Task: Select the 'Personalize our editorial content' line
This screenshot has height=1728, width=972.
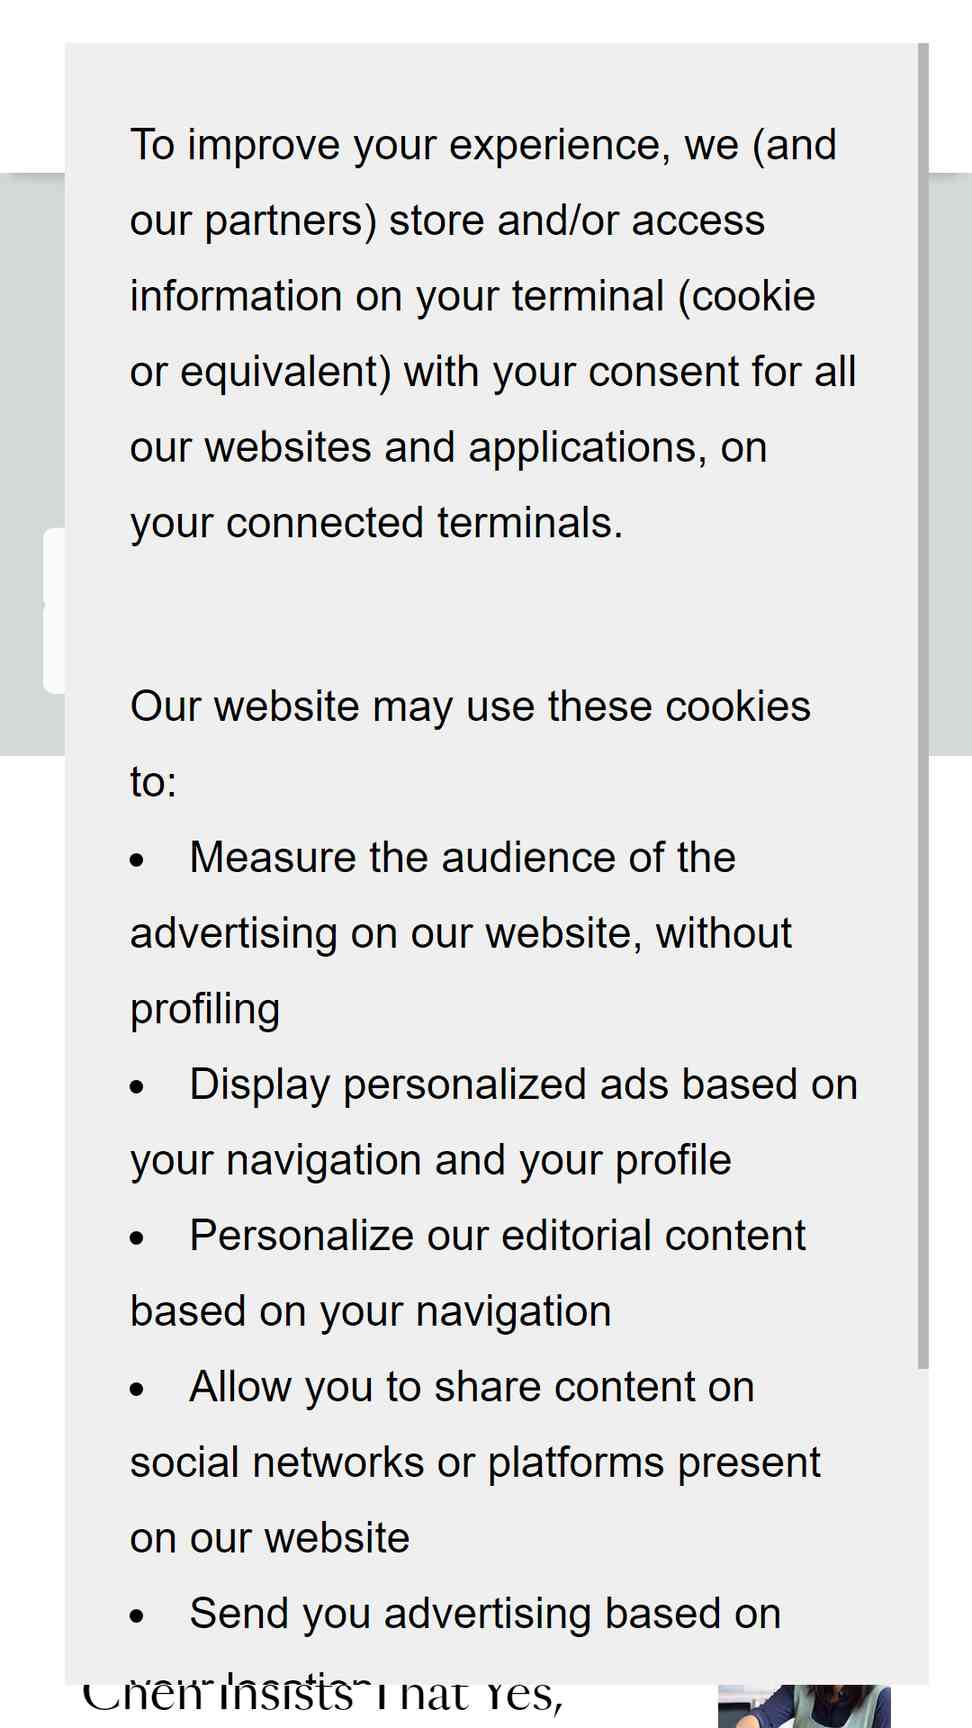Action: [x=498, y=1236]
